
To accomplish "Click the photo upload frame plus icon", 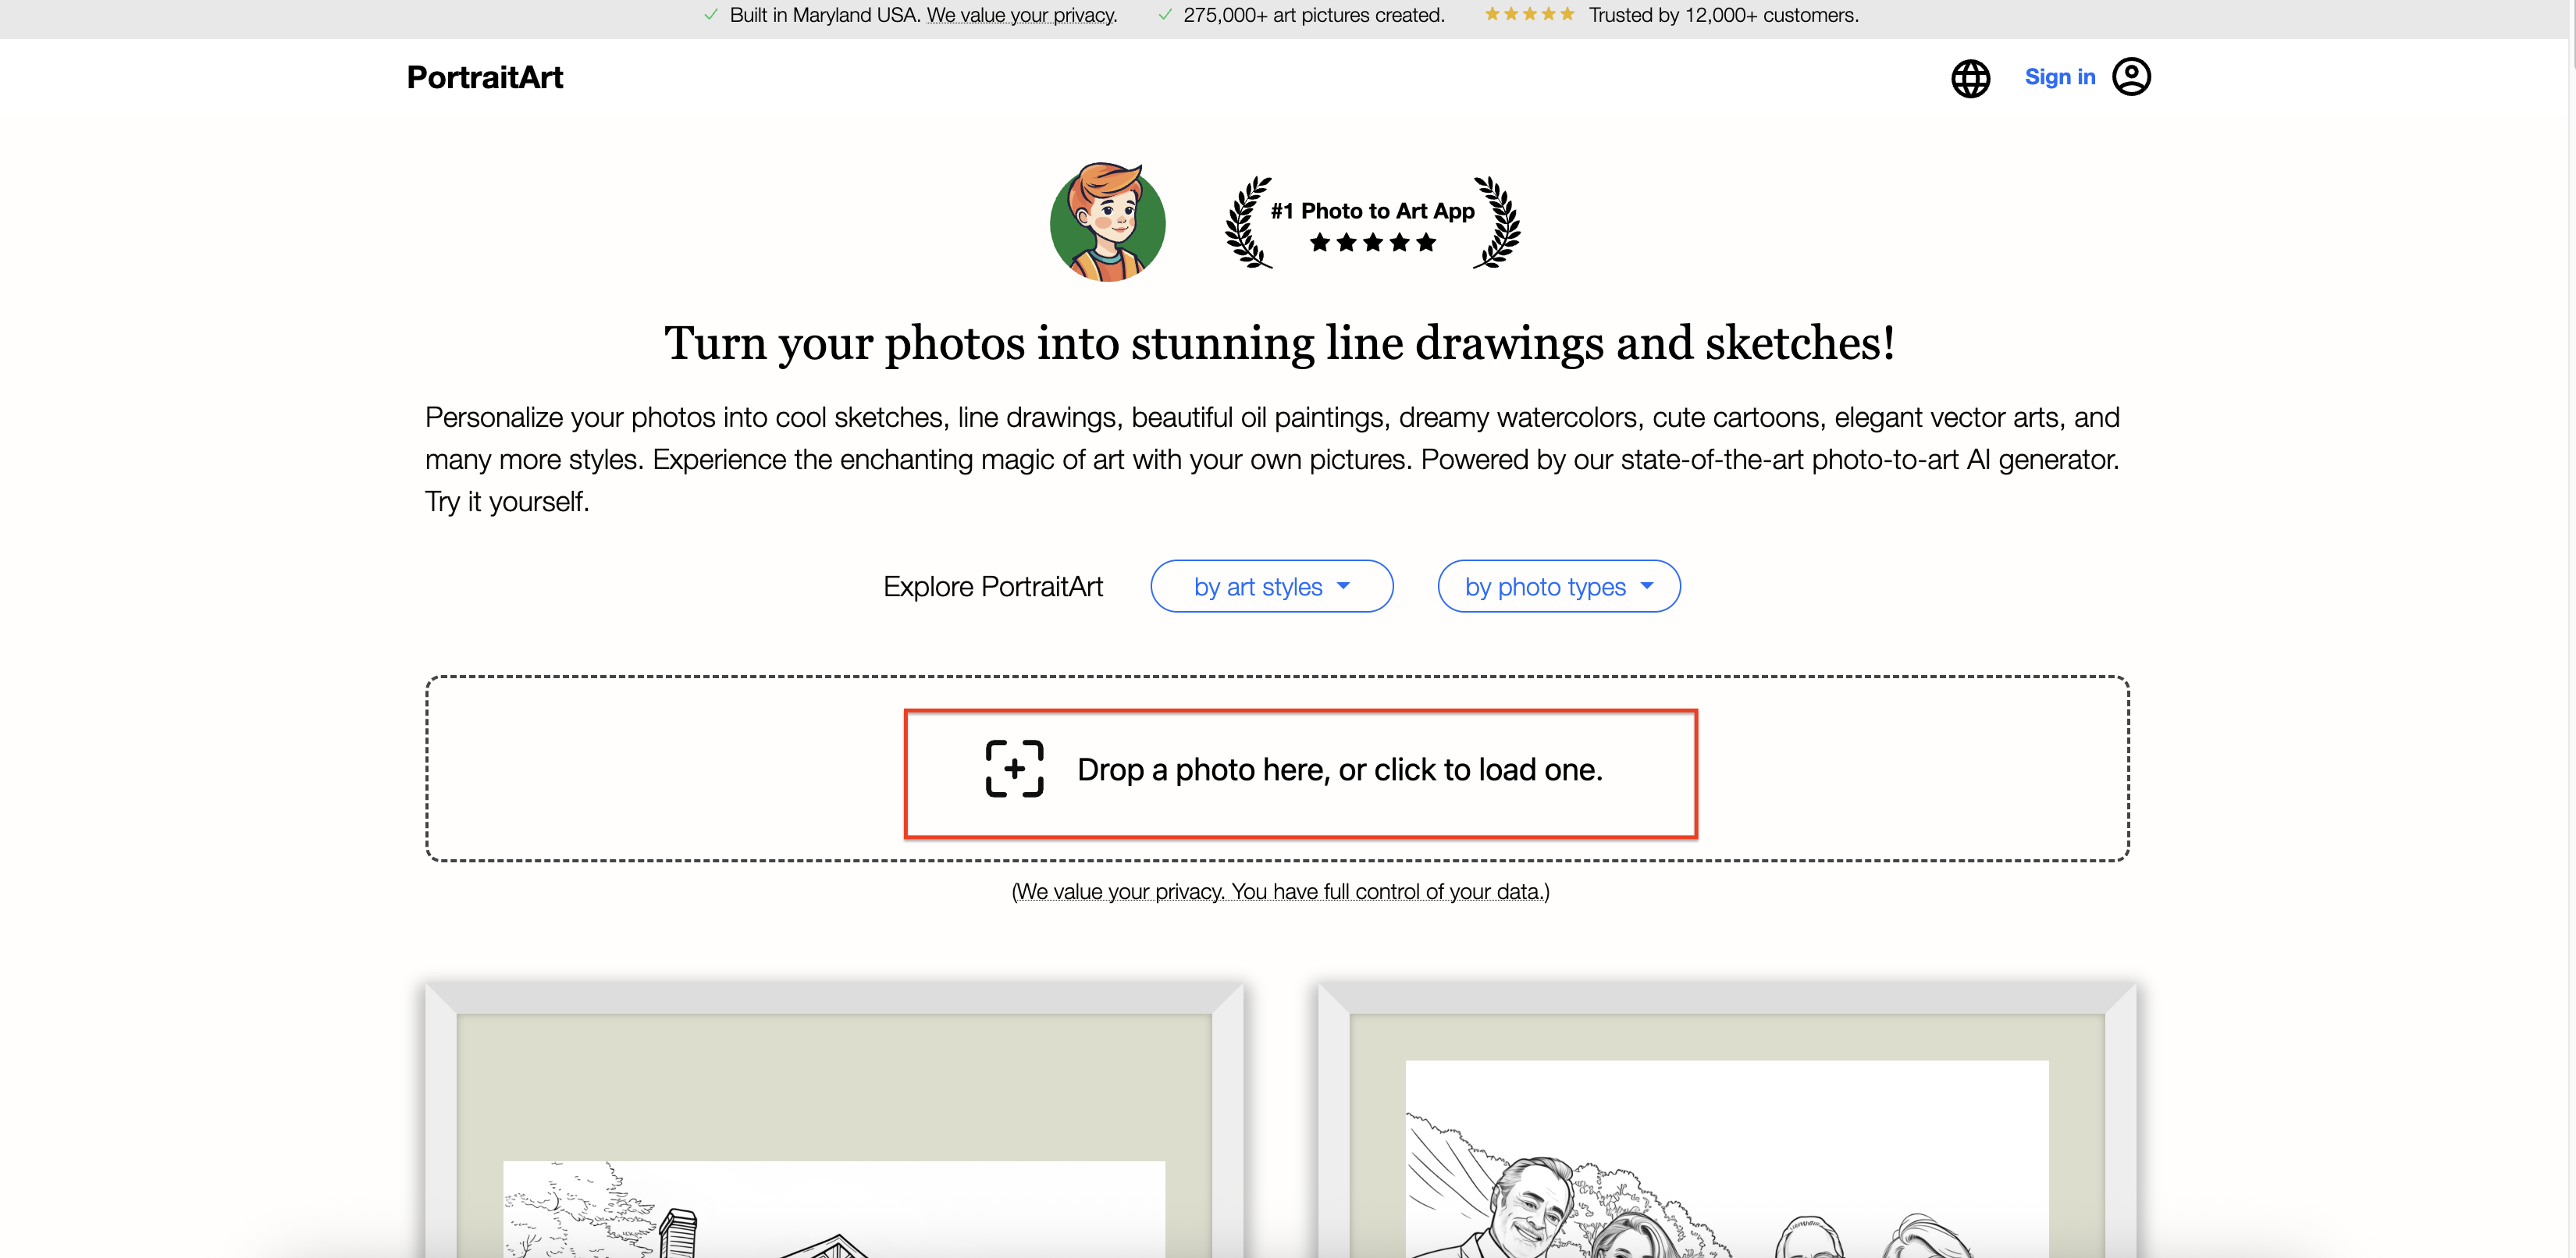I will tap(1014, 769).
